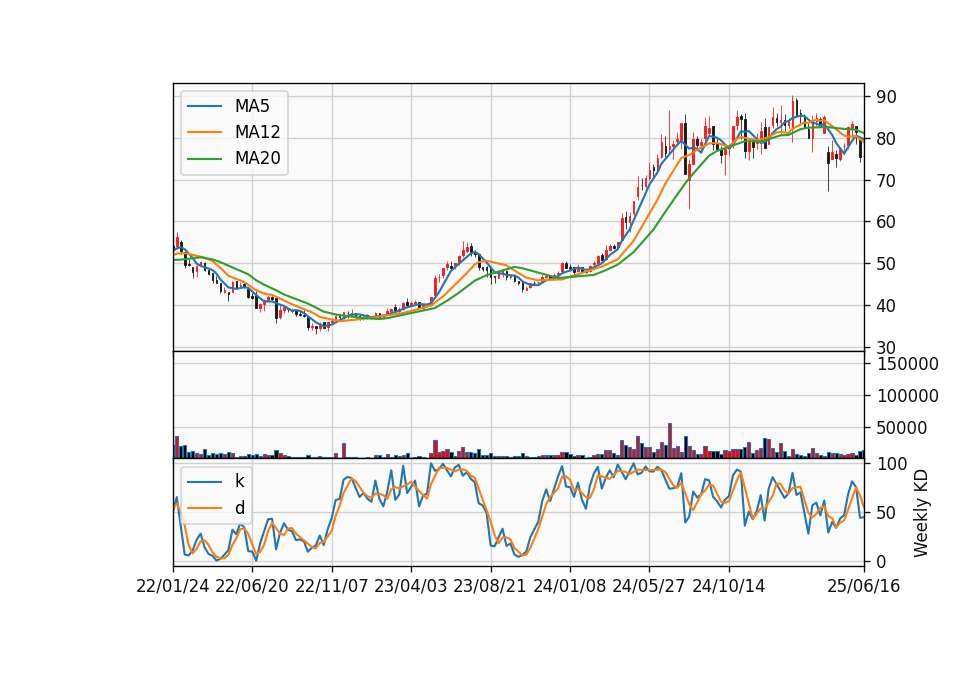Click the x-axis date 23/08/21
This screenshot has height=690, width=960.
tap(490, 587)
